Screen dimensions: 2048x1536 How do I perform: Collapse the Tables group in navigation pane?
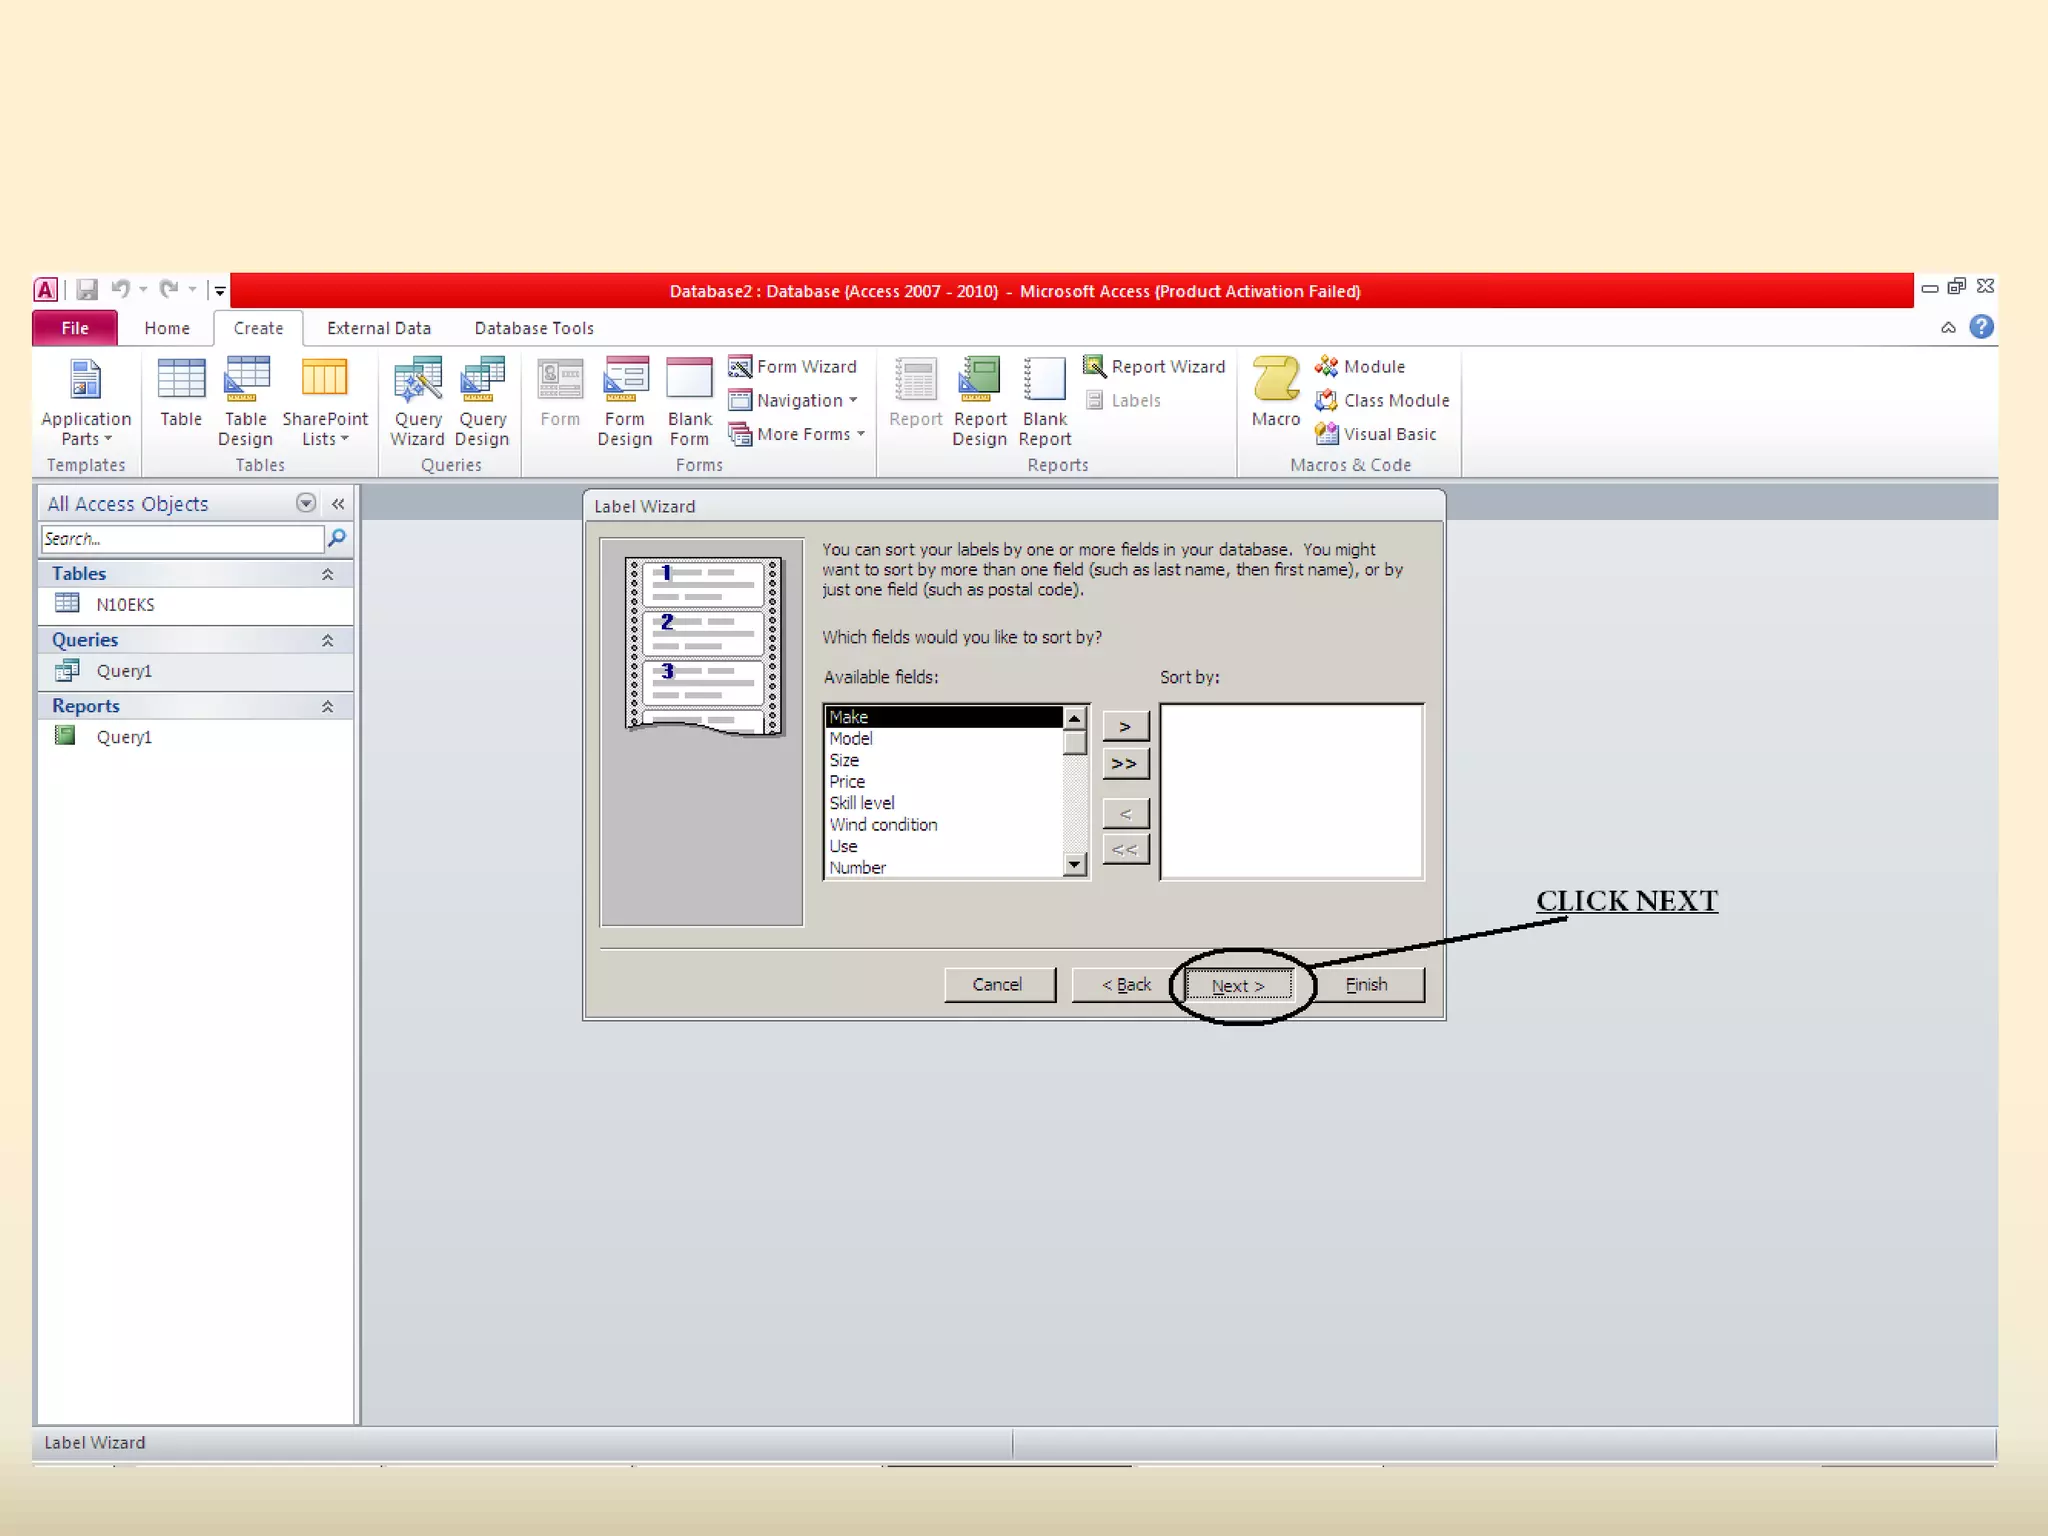pos(327,574)
